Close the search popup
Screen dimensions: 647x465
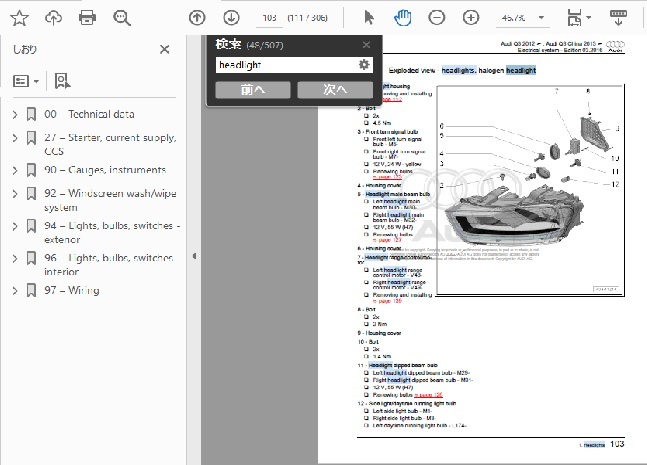[366, 45]
